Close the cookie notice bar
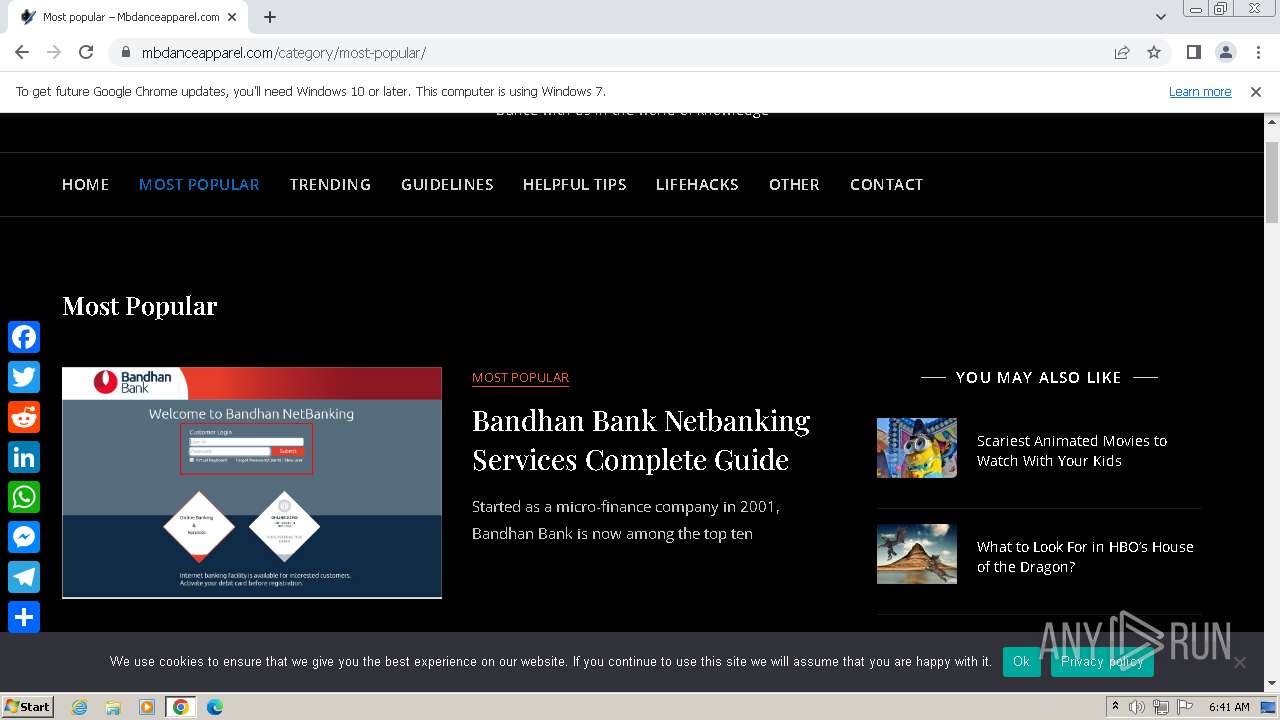The height and width of the screenshot is (720, 1280). coord(1240,662)
